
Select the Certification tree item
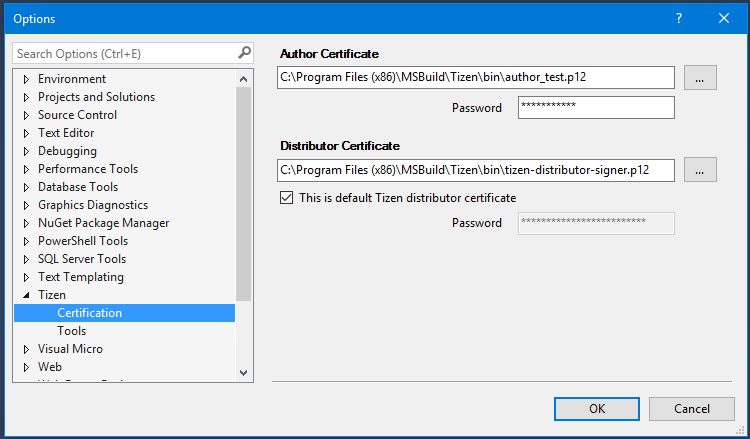(x=89, y=313)
